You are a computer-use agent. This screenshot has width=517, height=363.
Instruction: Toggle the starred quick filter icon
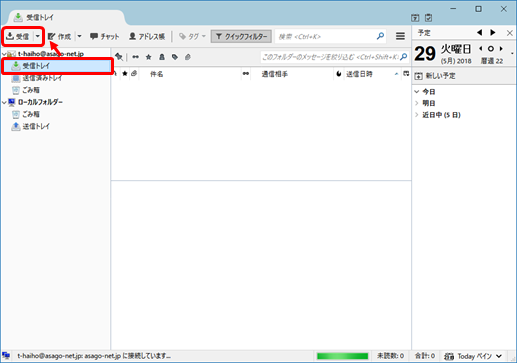click(149, 57)
